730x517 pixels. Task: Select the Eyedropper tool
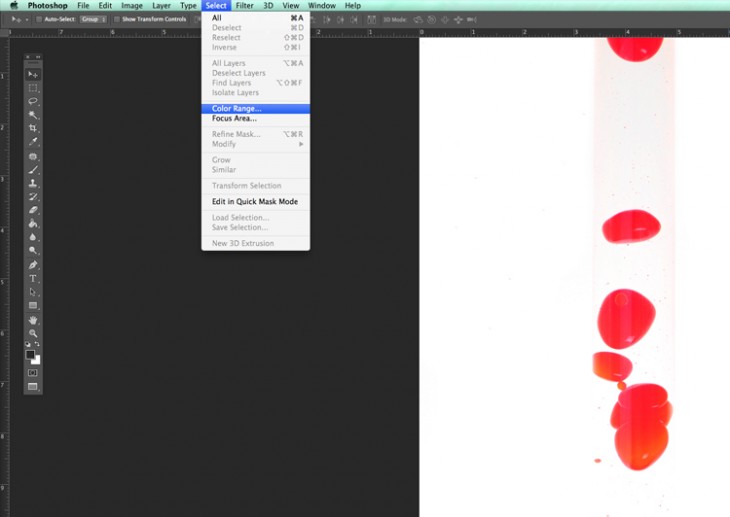tap(33, 142)
